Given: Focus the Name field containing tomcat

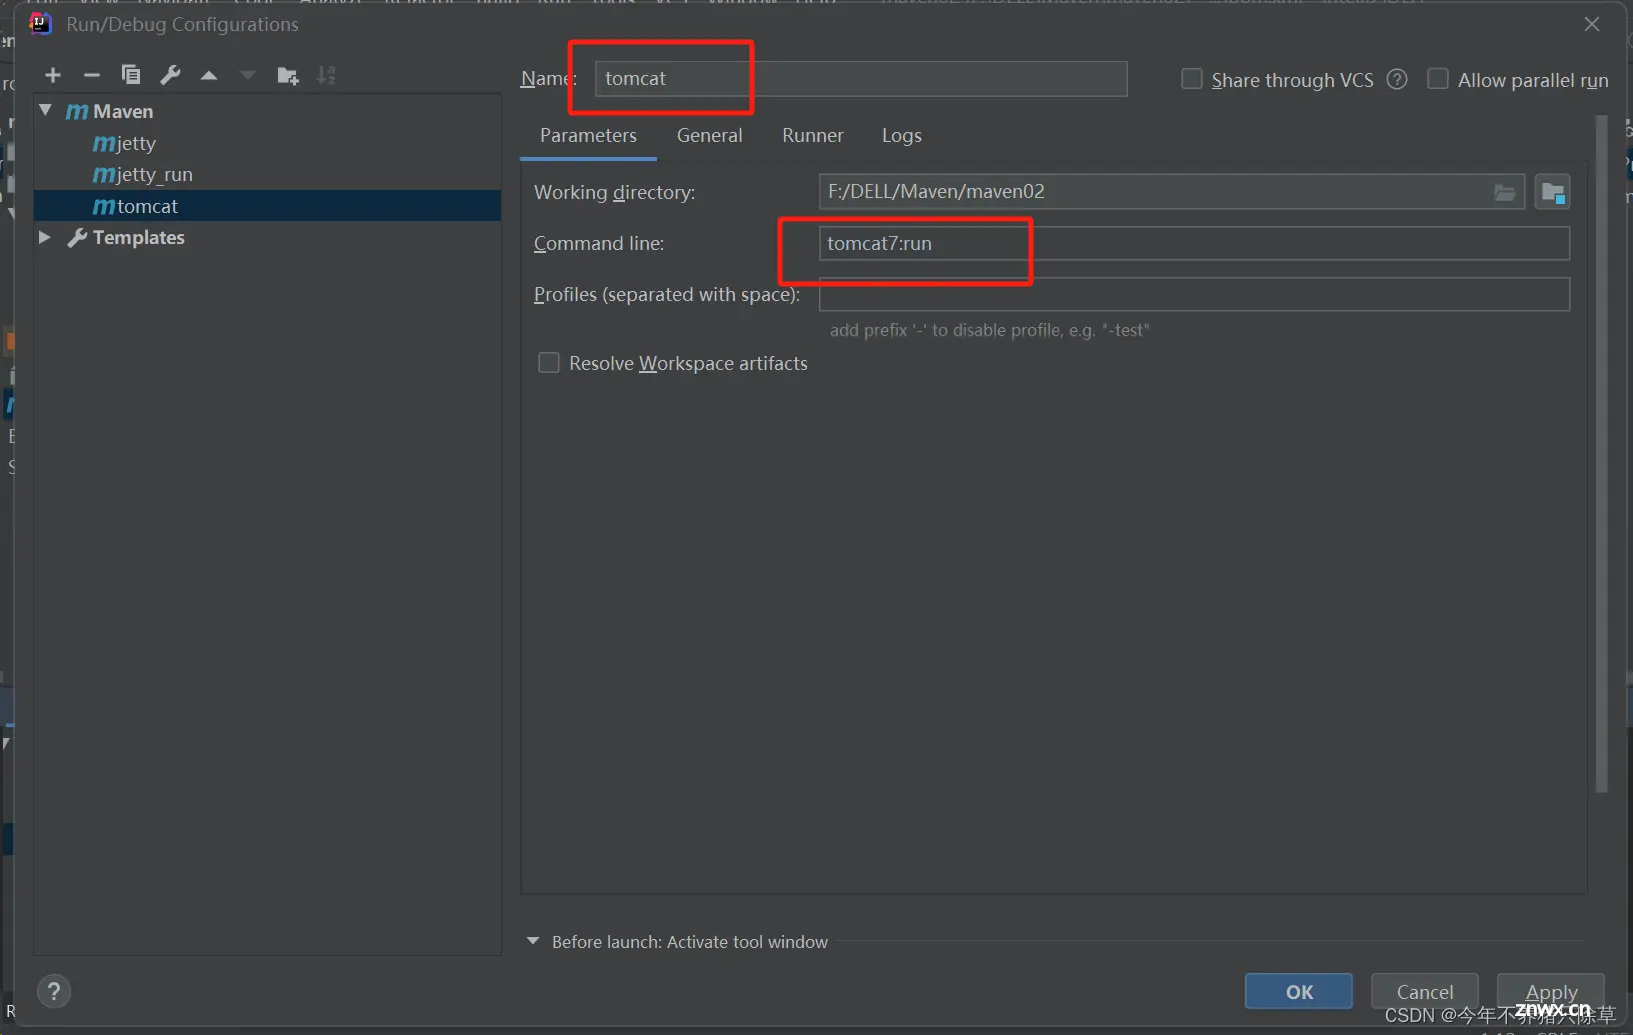Looking at the screenshot, I should [861, 79].
